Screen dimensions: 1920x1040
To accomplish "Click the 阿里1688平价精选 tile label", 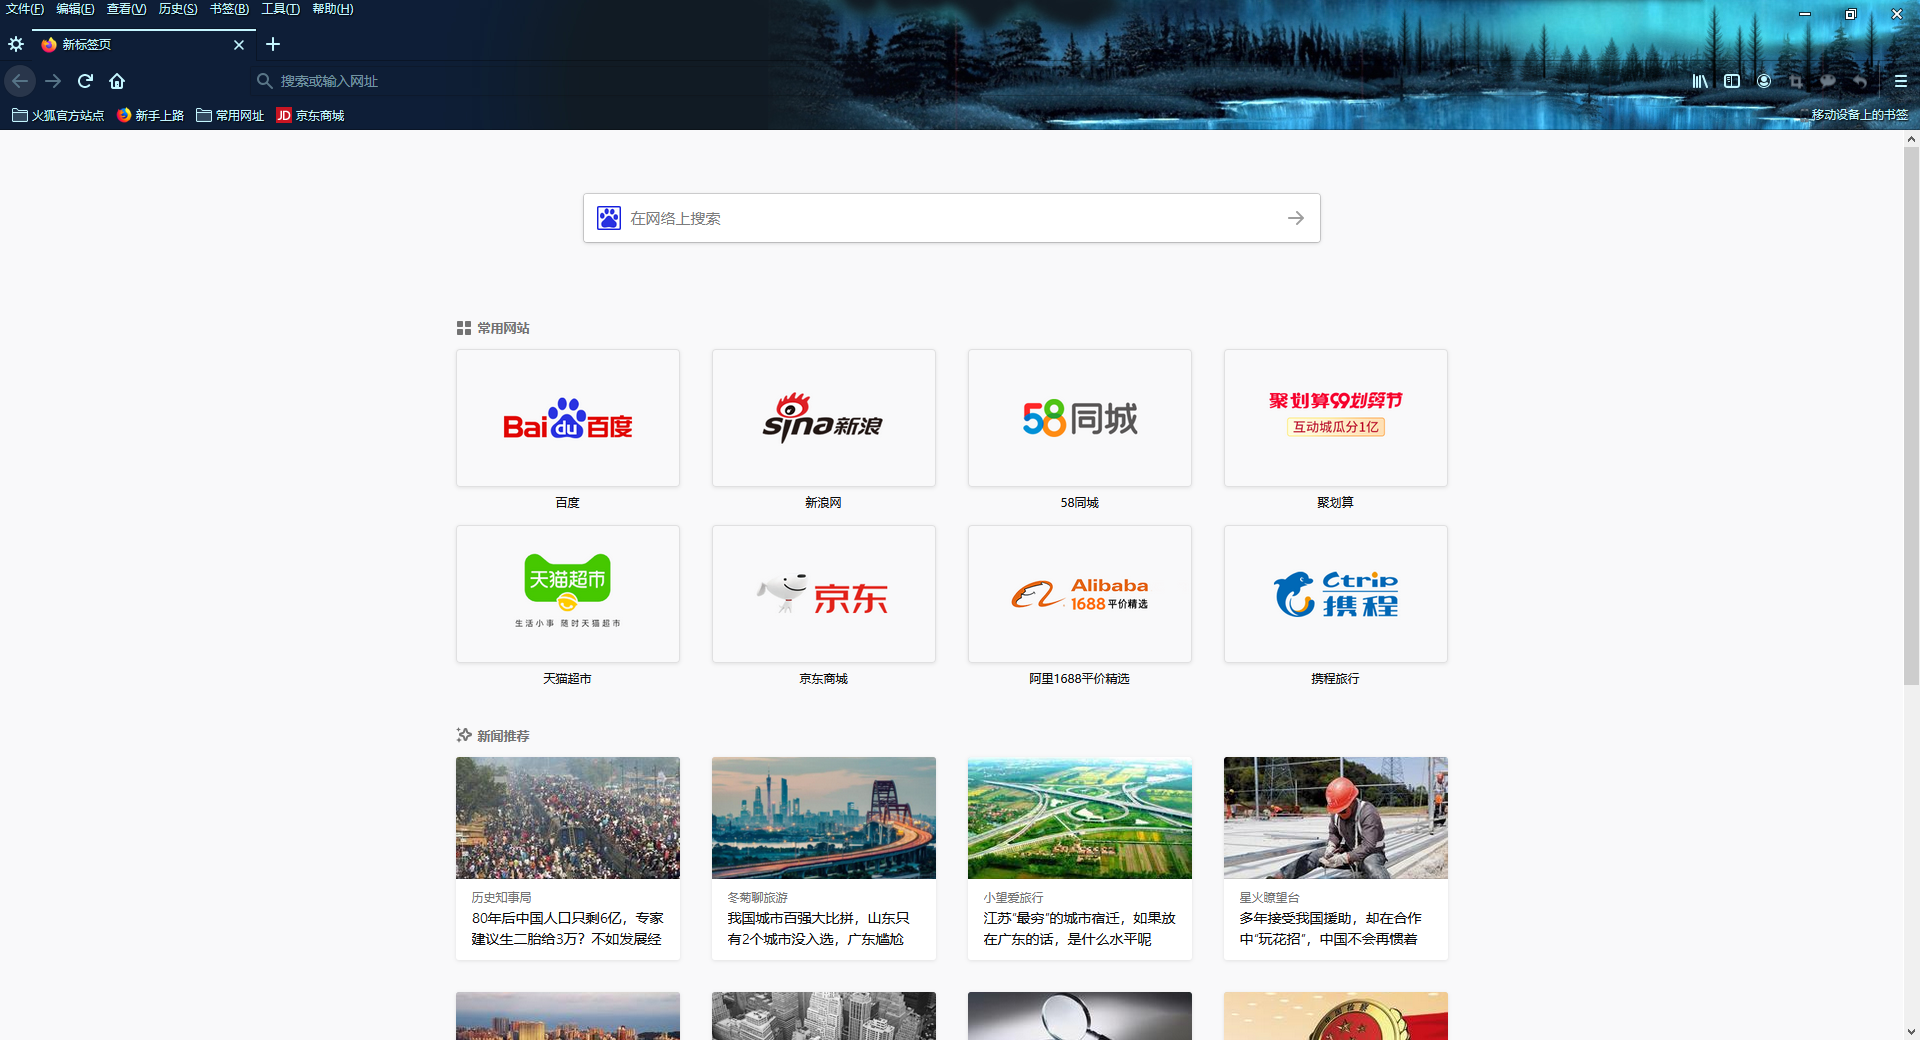I will [x=1080, y=679].
